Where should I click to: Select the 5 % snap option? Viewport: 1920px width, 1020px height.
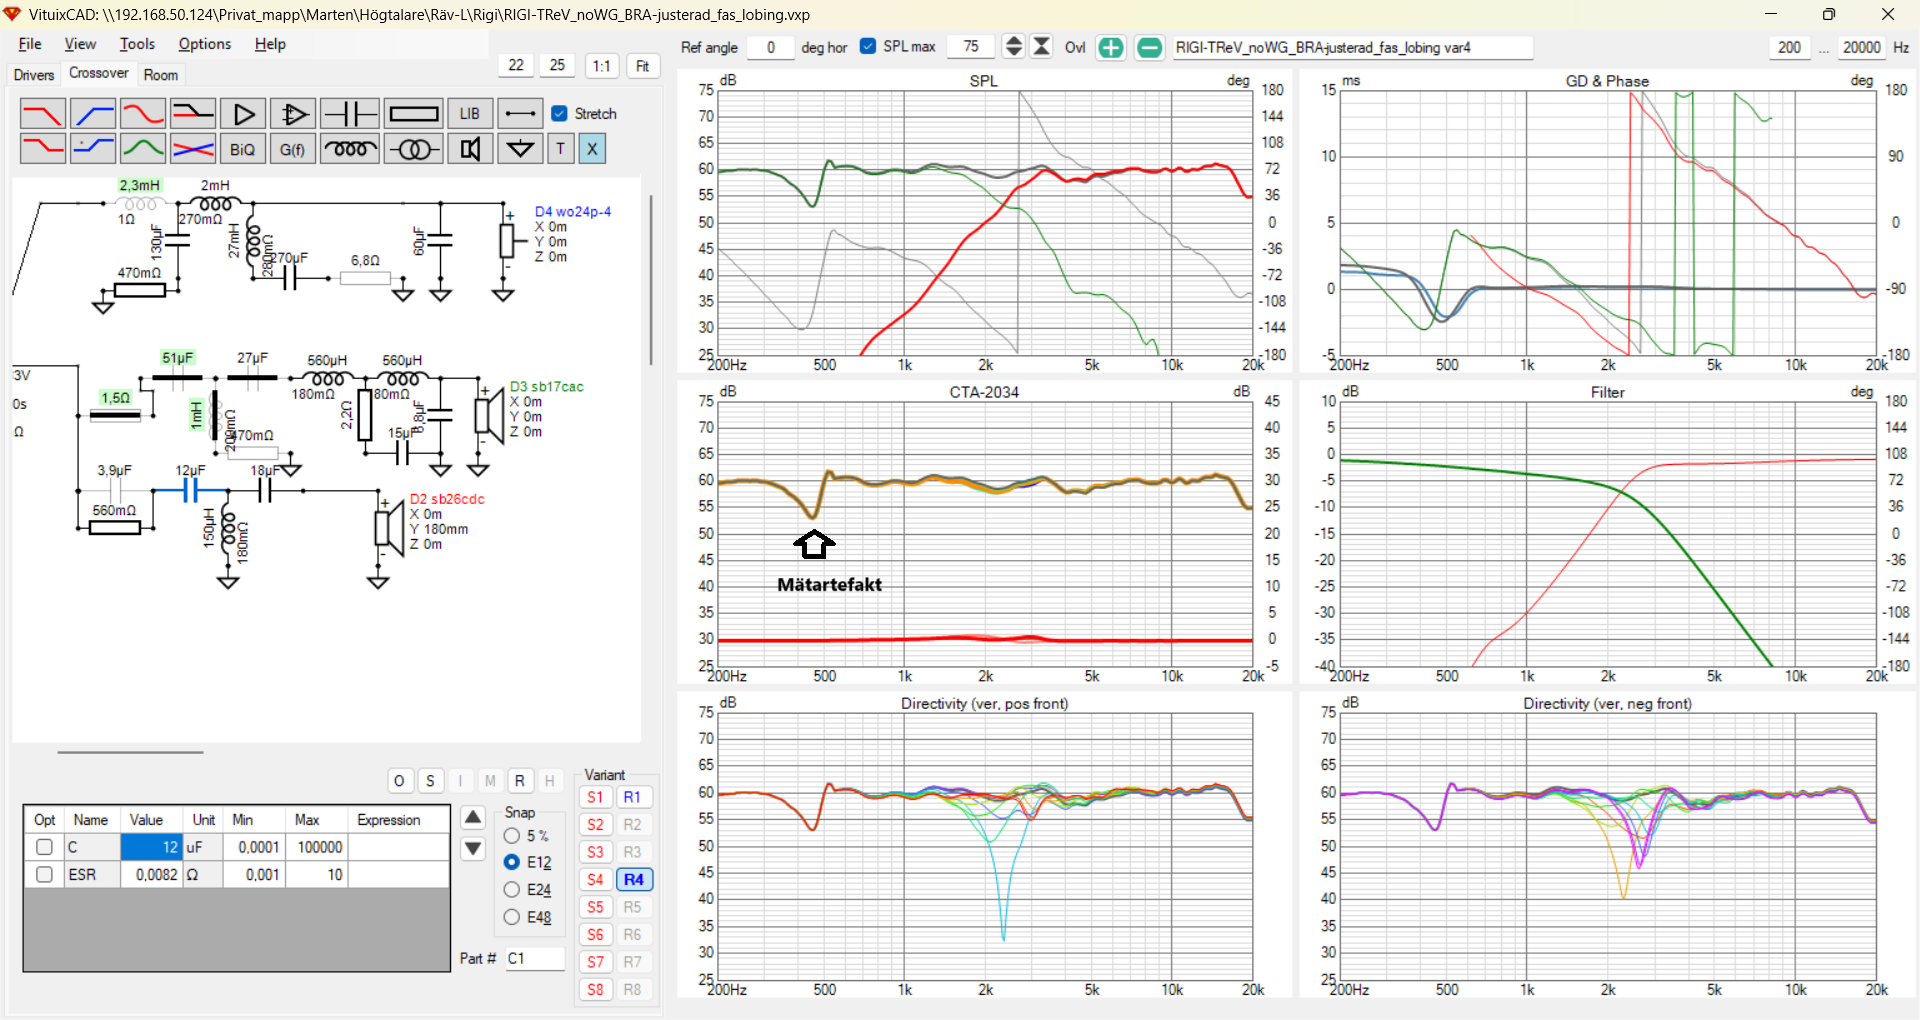[x=512, y=836]
